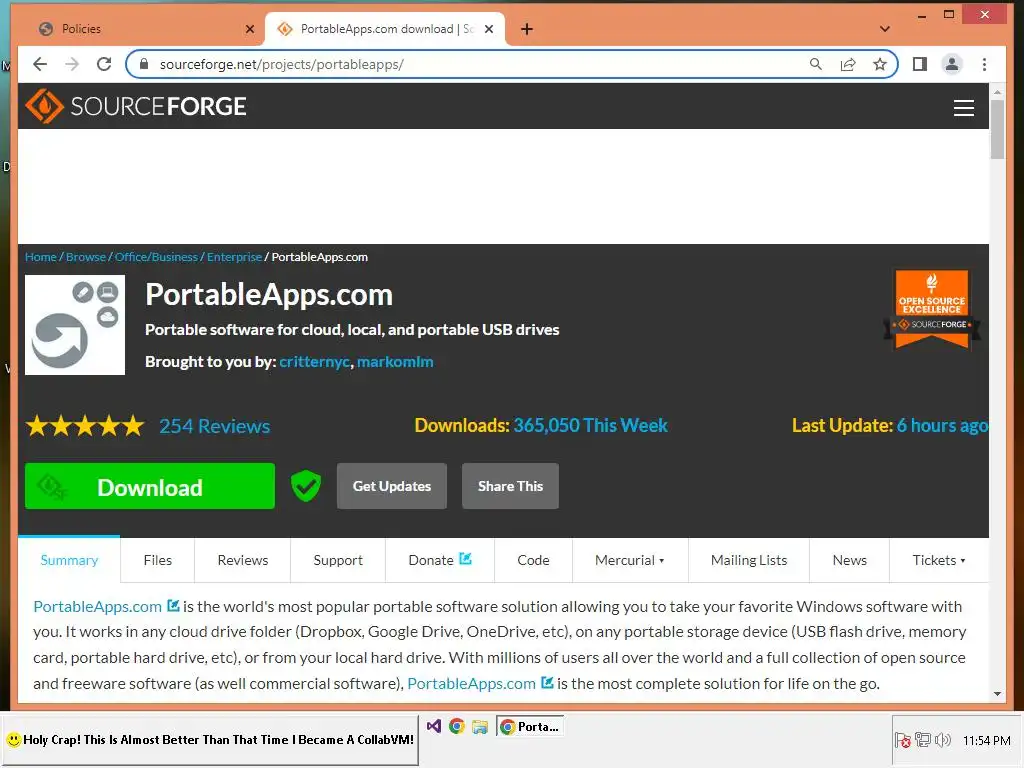Open Visual Studio from the taskbar

coord(434,726)
